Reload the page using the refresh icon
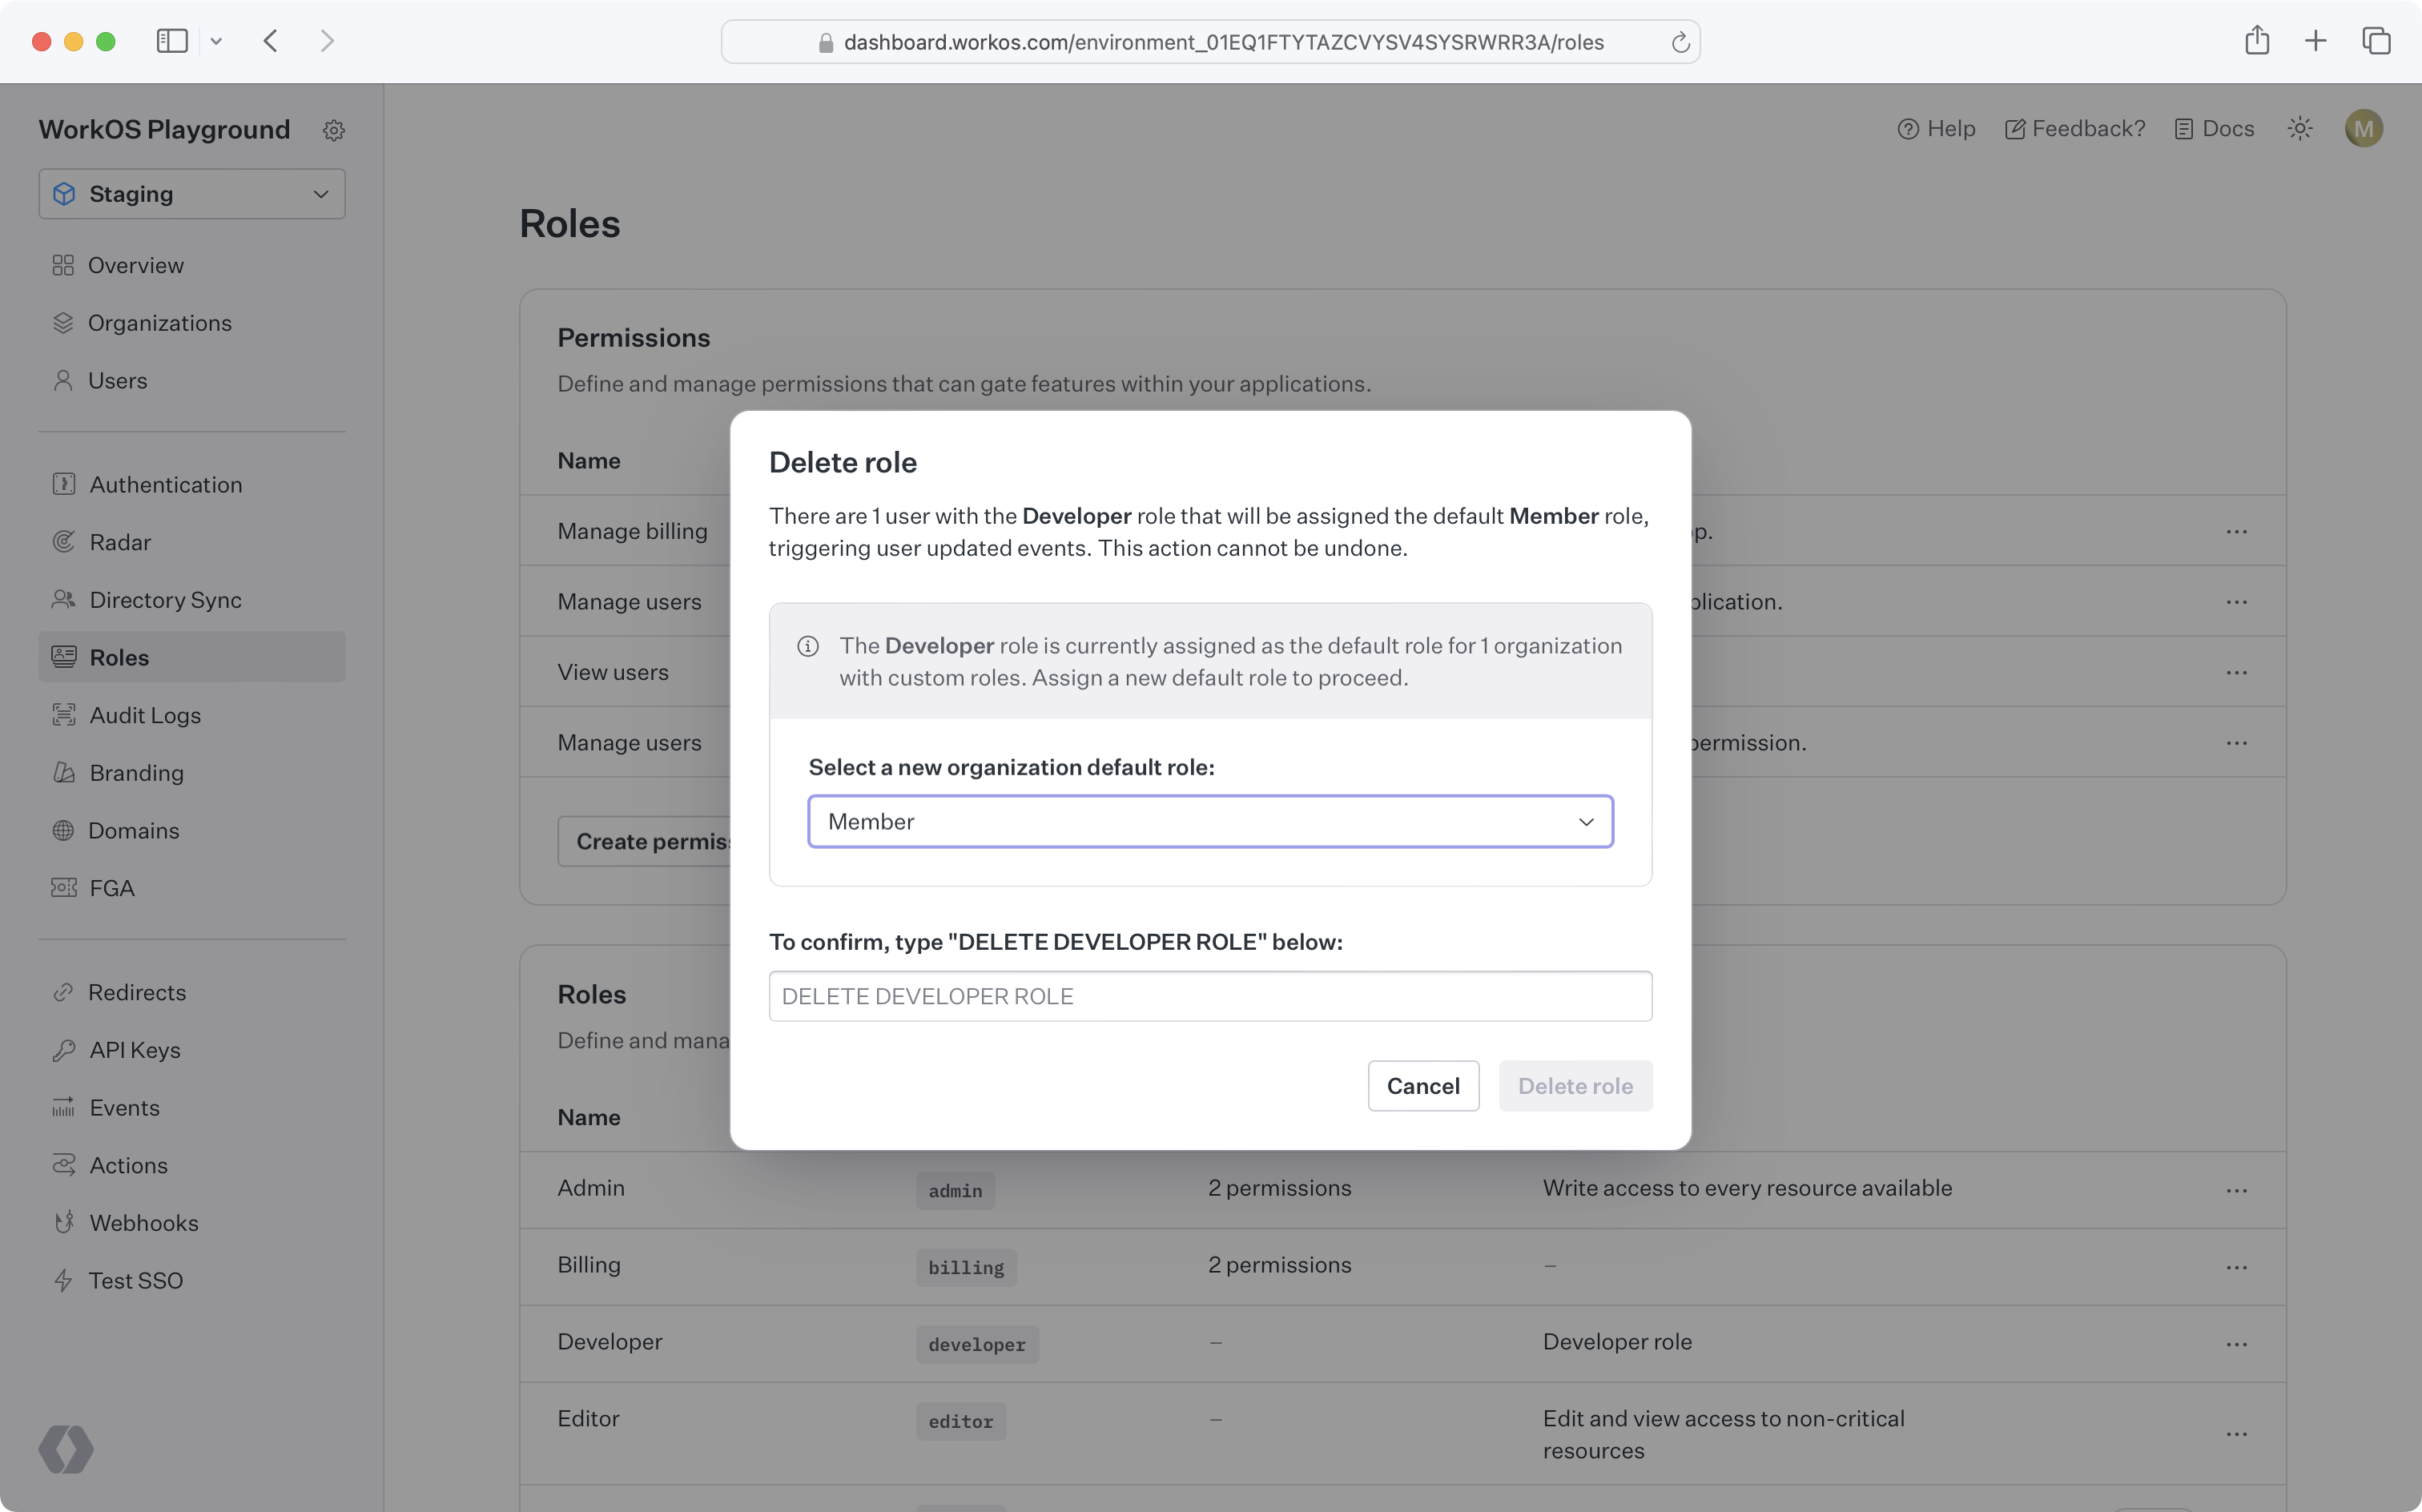This screenshot has height=1512, width=2422. point(1680,42)
